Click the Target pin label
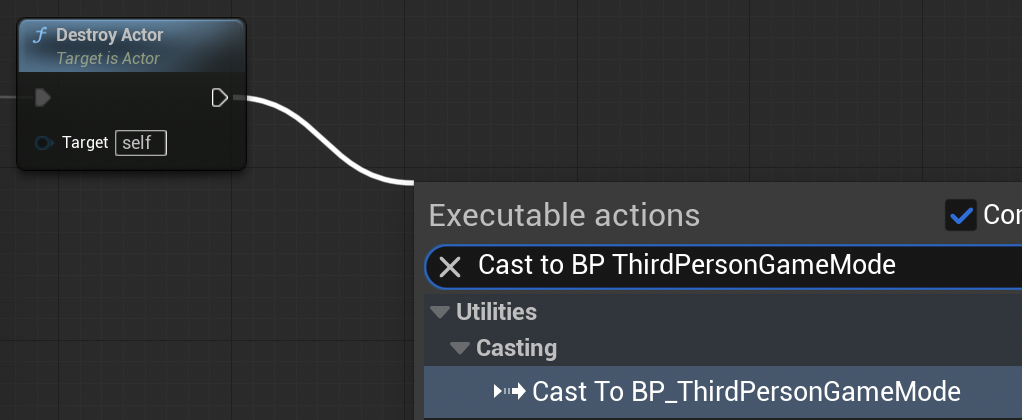Screen dimensions: 1022x420 [85, 142]
